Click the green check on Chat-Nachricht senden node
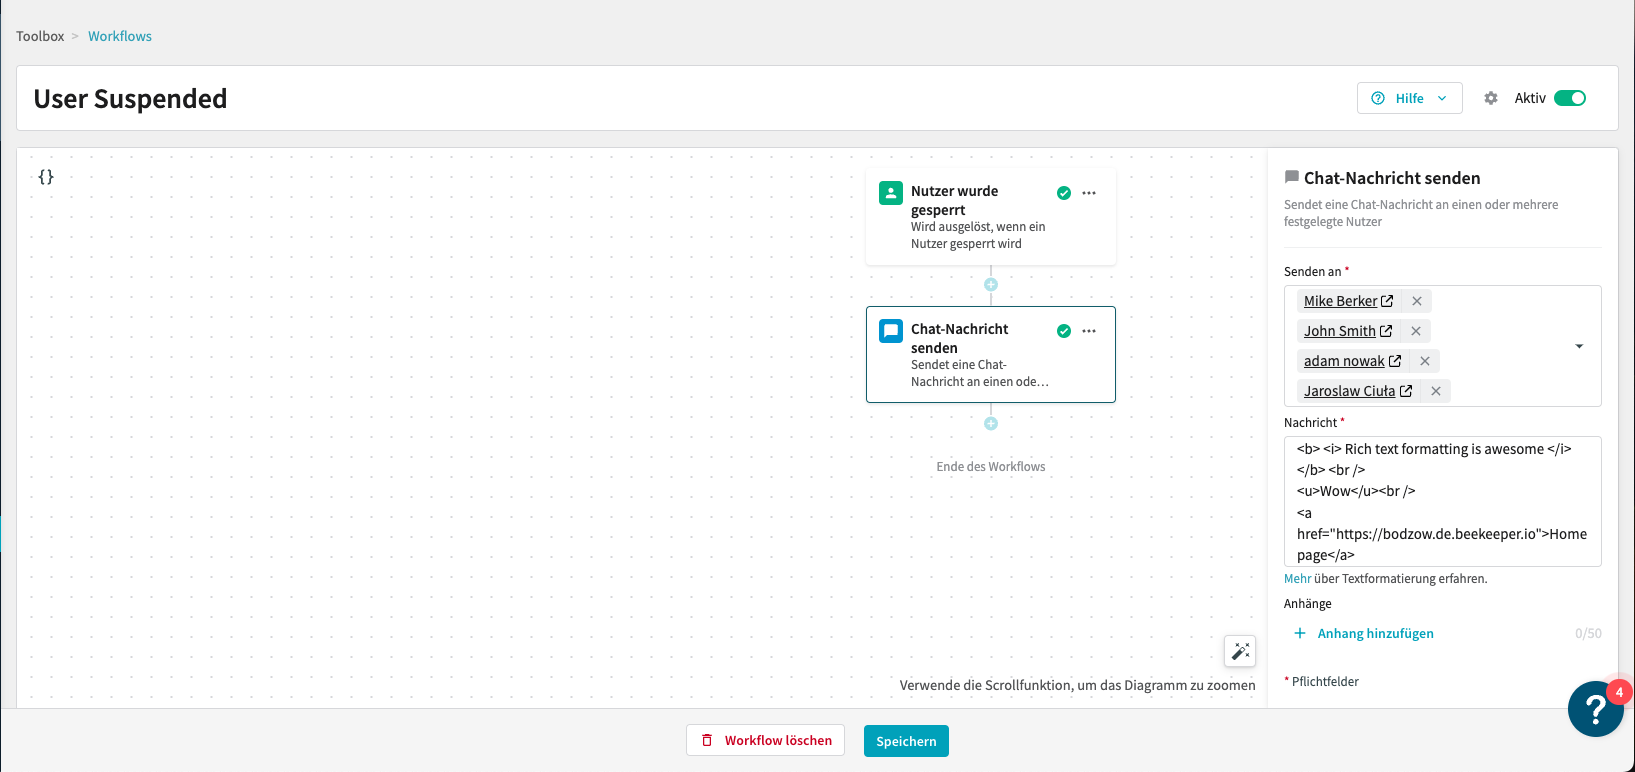1635x772 pixels. coord(1064,331)
